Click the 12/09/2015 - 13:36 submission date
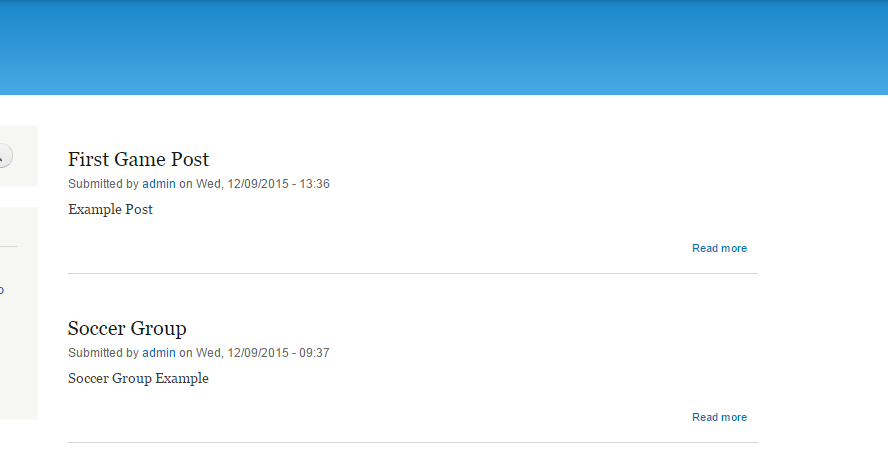Screen dimensions: 888x457 pos(263,184)
